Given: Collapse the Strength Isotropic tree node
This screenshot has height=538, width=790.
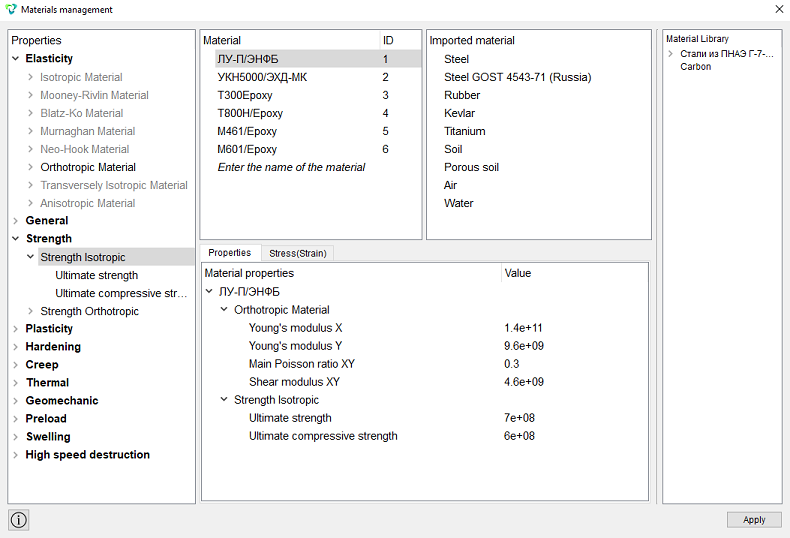Looking at the screenshot, I should click(30, 257).
